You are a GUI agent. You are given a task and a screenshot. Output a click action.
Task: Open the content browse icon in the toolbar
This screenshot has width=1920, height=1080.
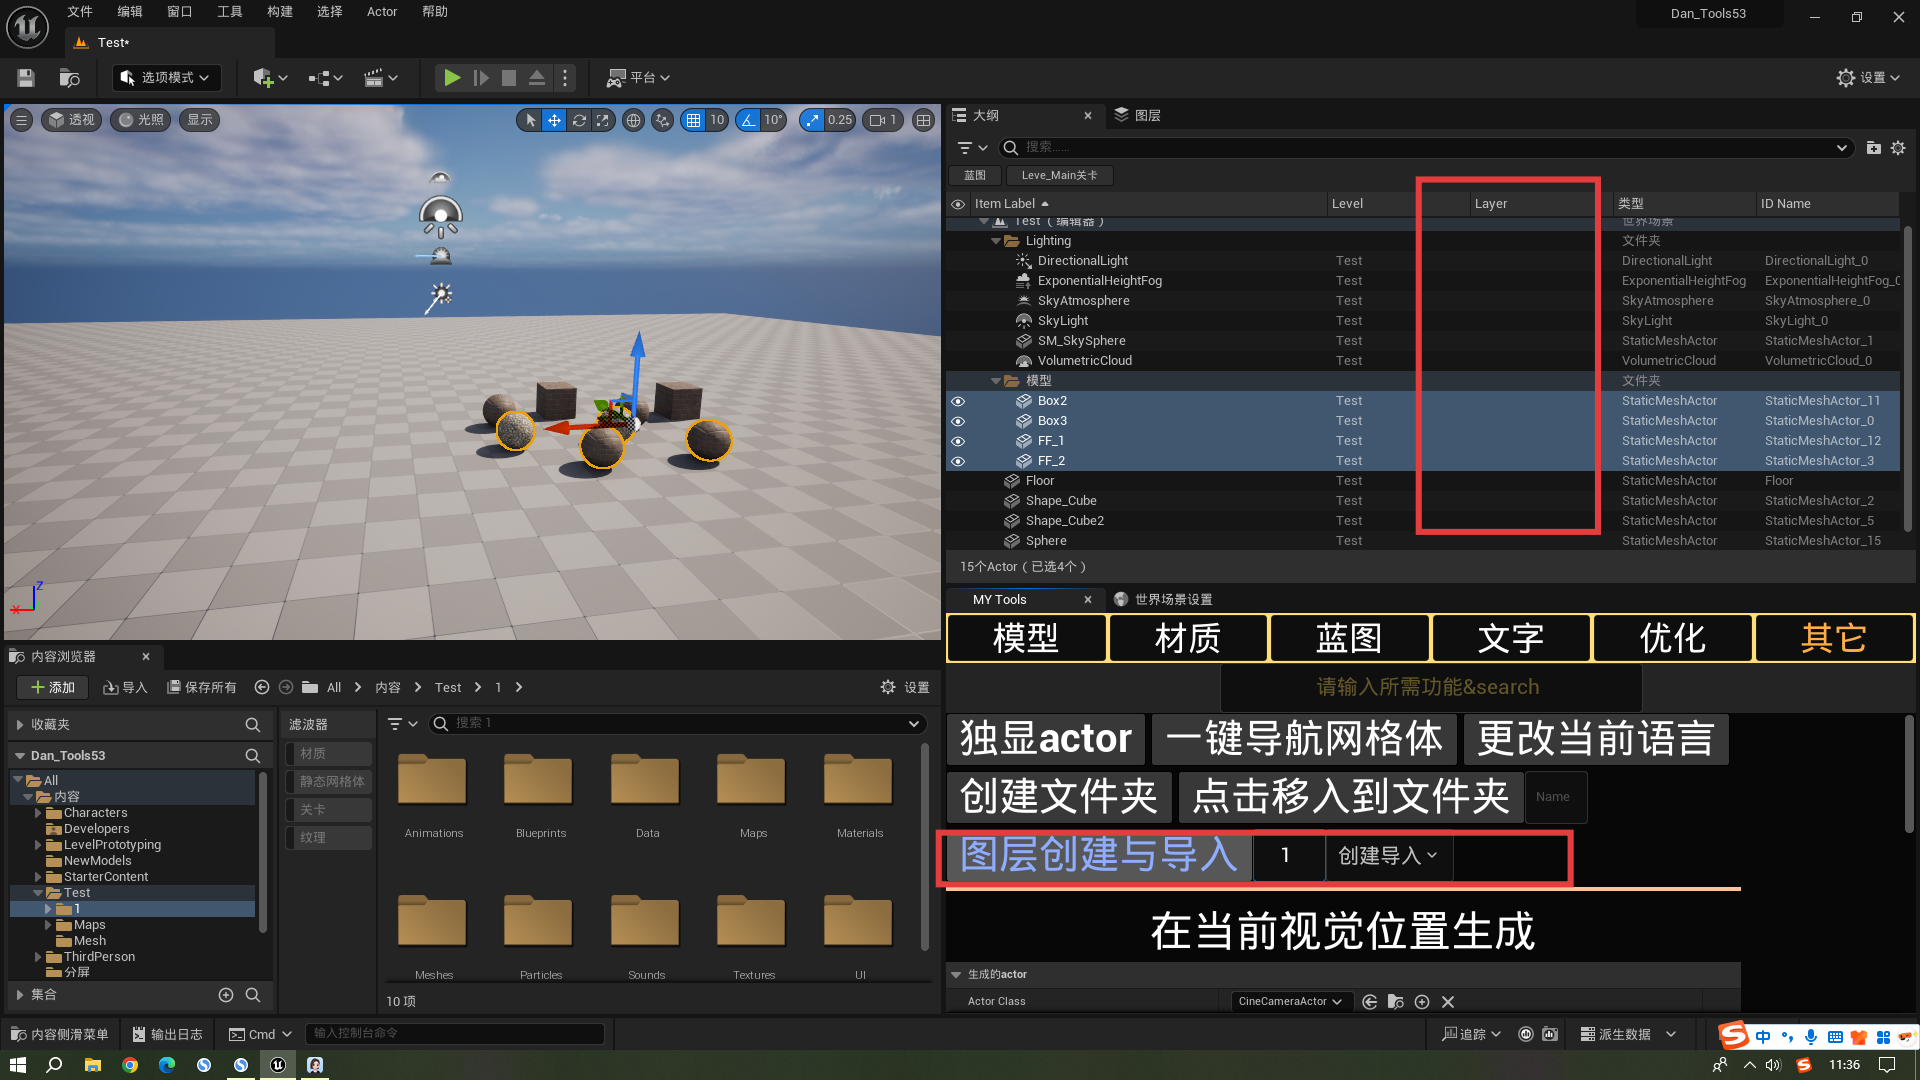(x=69, y=78)
